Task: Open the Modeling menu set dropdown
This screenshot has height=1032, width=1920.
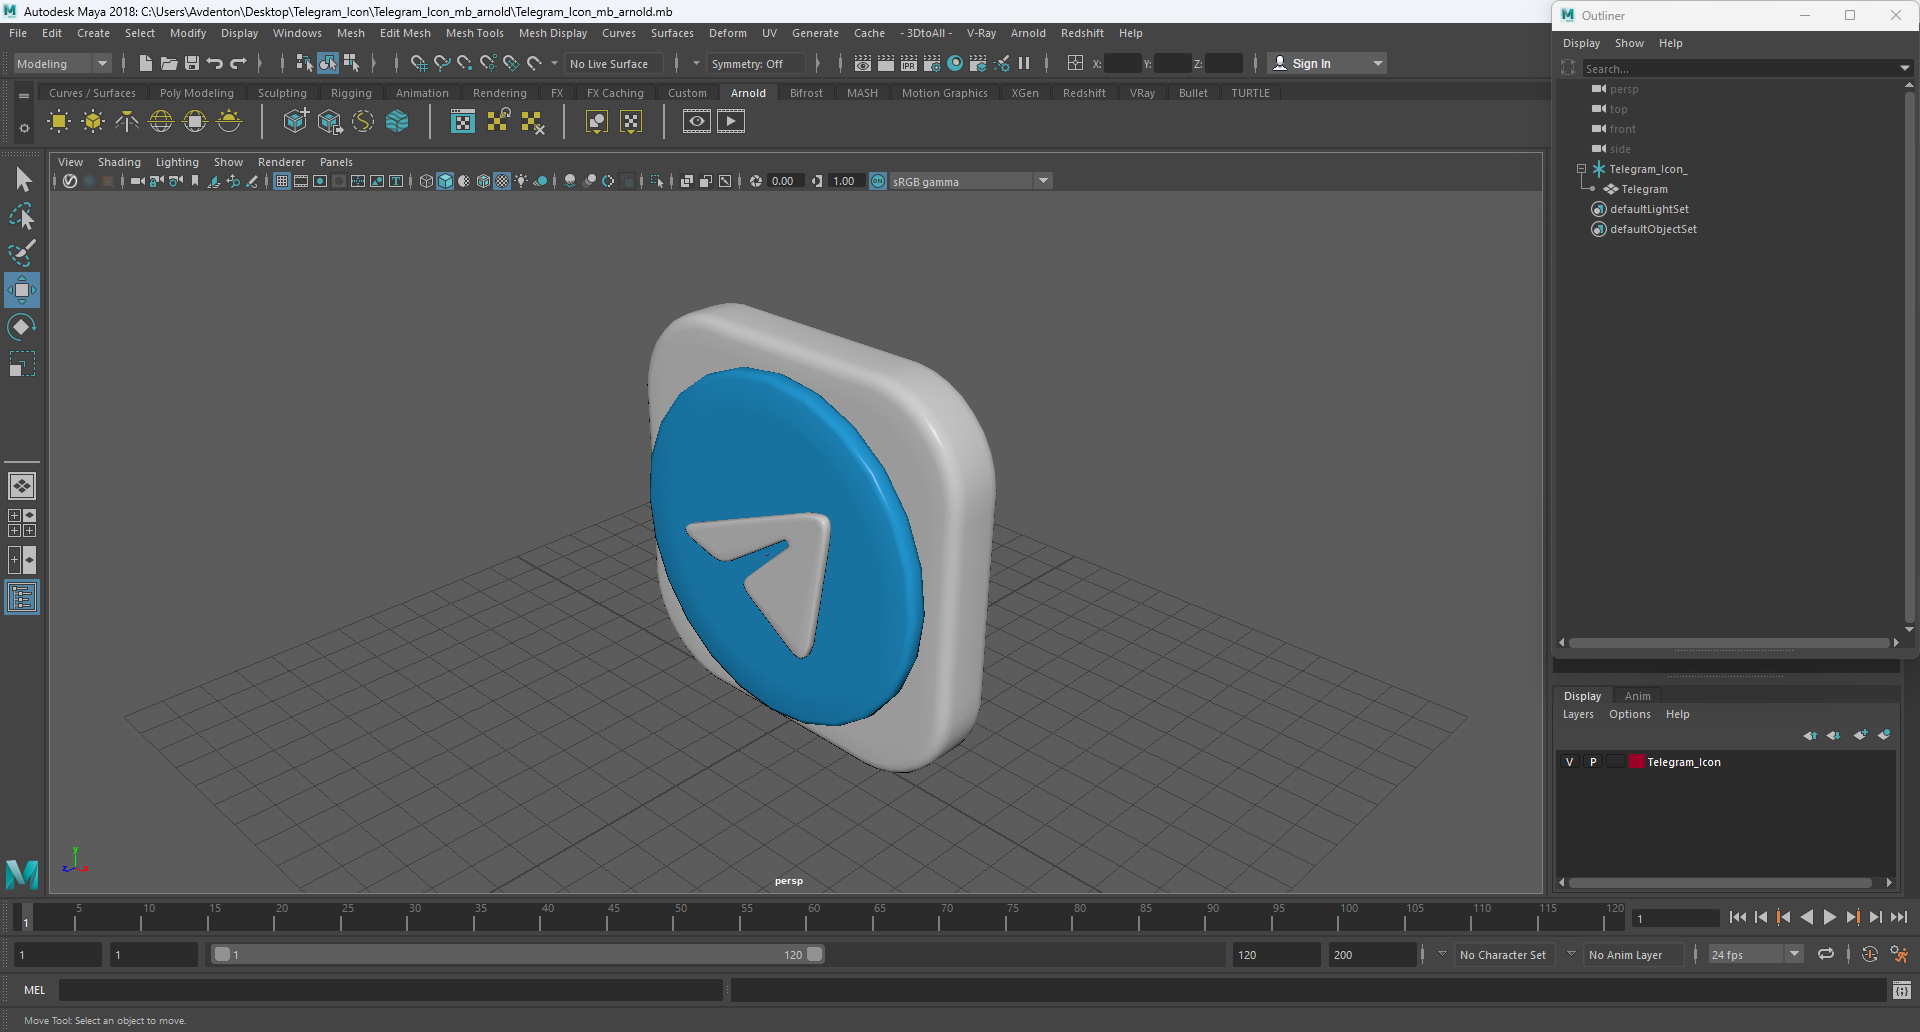Action: coord(62,63)
